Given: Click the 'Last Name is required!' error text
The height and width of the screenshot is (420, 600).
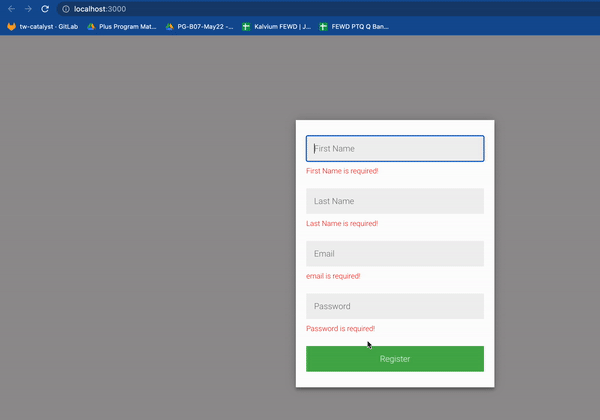Looking at the screenshot, I should (x=342, y=223).
